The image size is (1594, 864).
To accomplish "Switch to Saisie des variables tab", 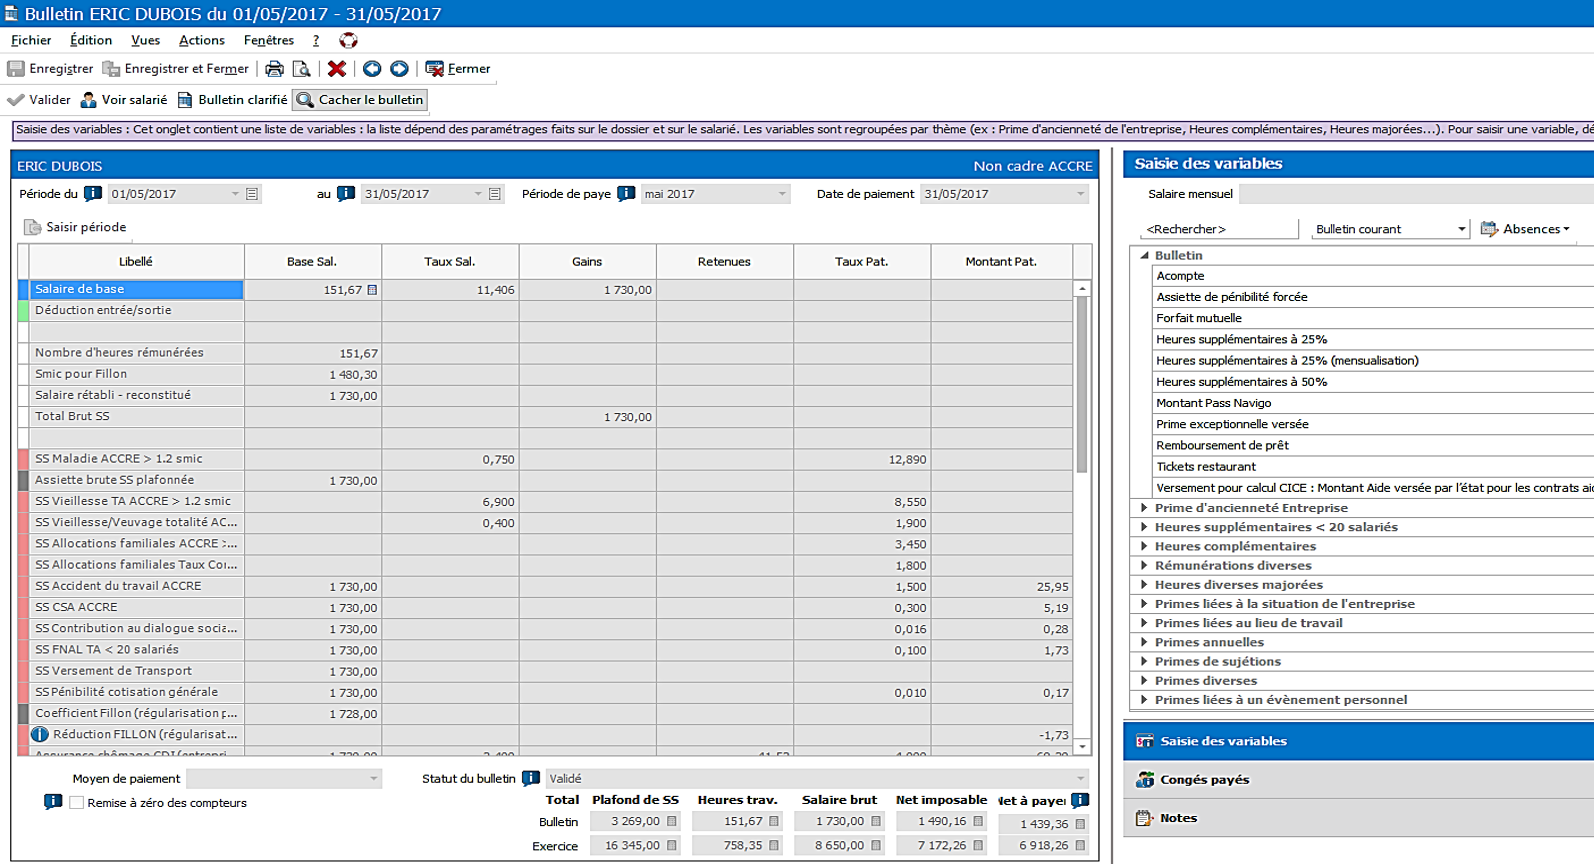I will pos(1358,741).
